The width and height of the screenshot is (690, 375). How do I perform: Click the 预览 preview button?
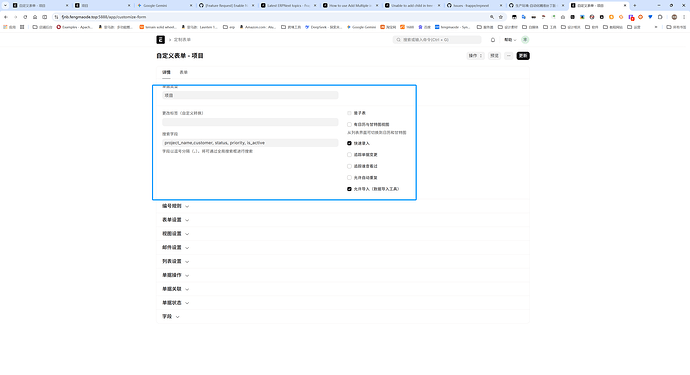coord(495,56)
